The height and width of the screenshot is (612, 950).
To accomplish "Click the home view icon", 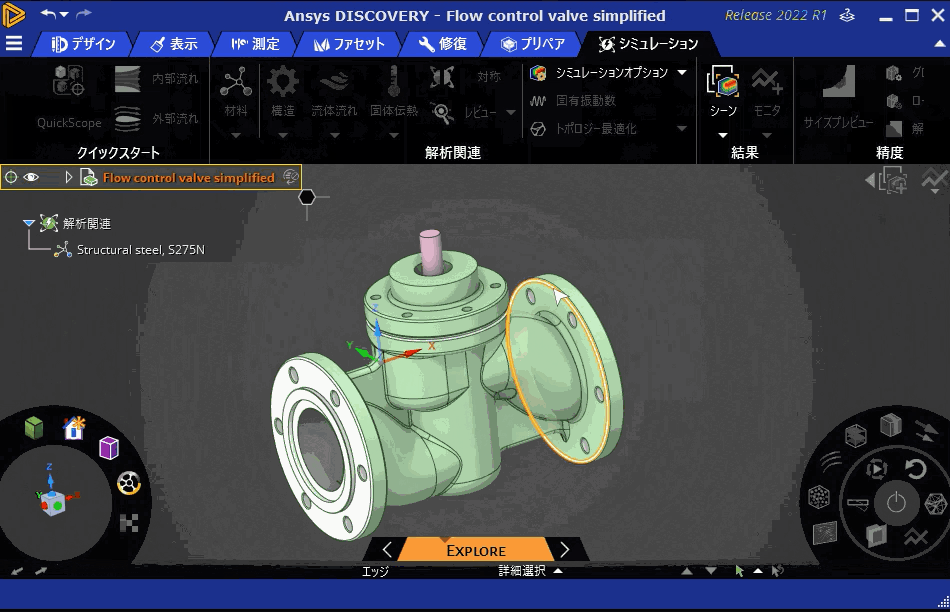I will coord(74,428).
